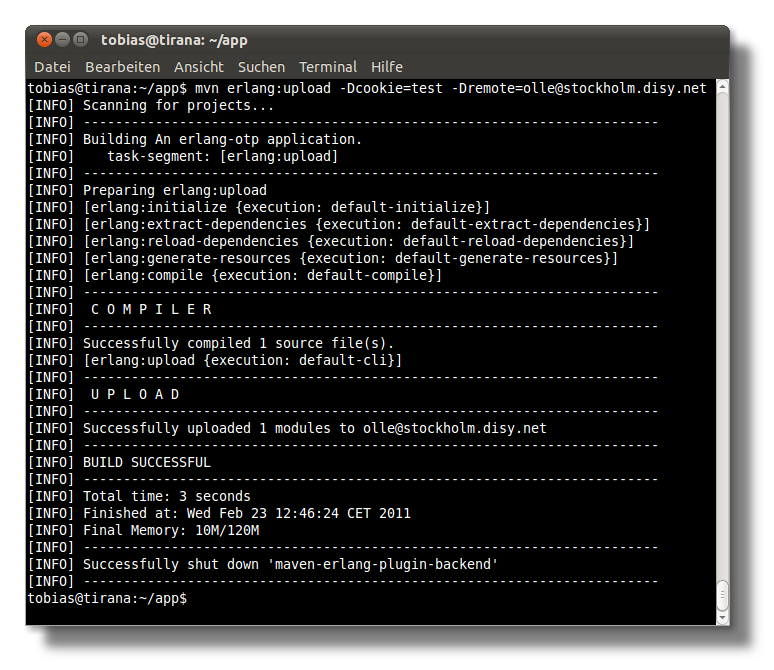
Task: Click the 'C O M P I L E R' heading
Action: [x=151, y=309]
